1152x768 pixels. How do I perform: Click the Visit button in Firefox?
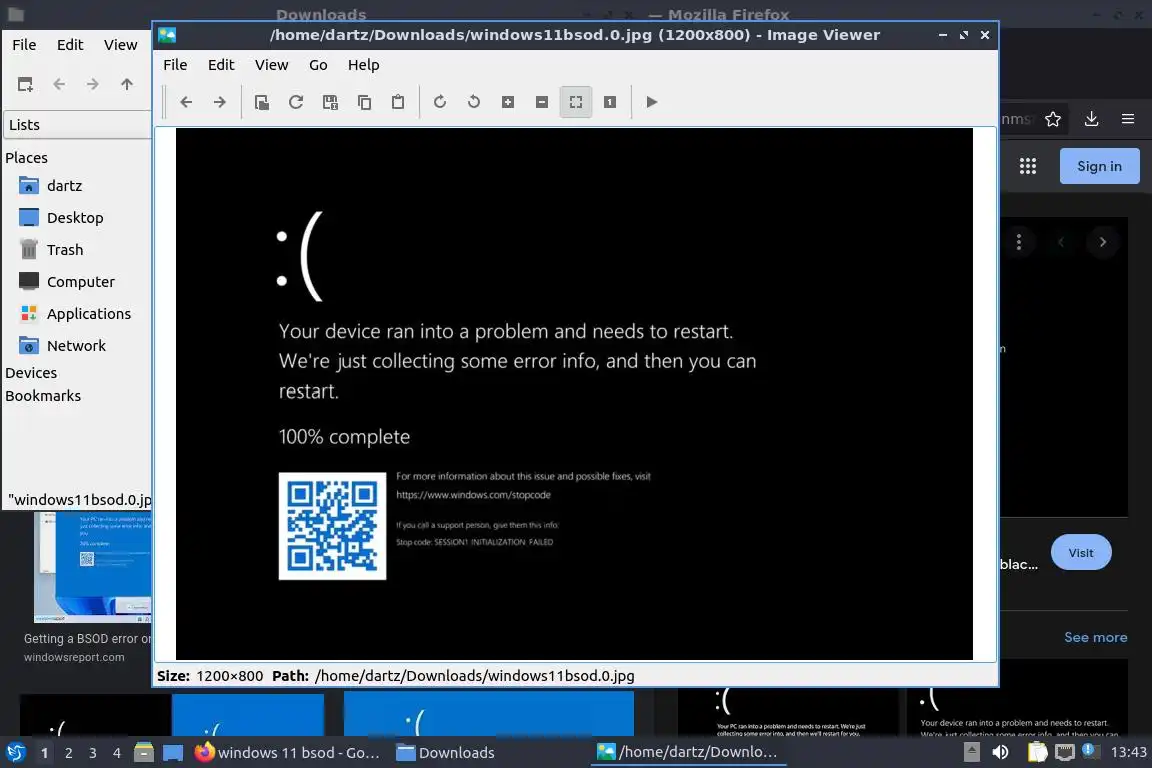tap(1081, 553)
